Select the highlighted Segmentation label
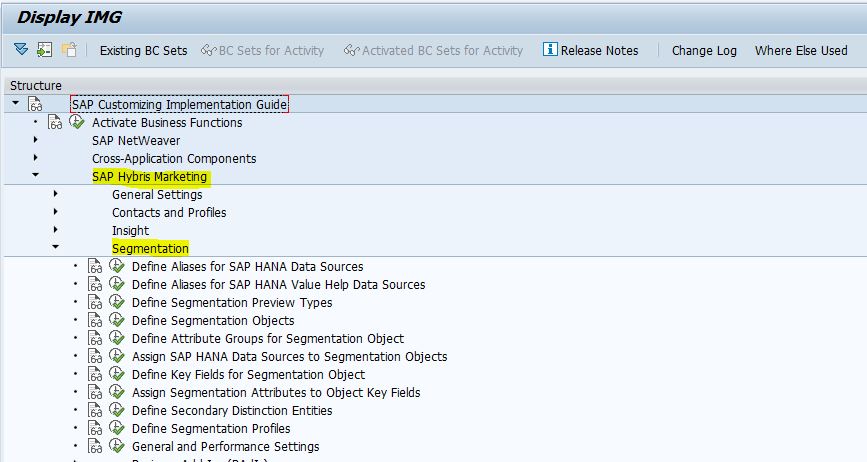The height and width of the screenshot is (462, 867). point(150,248)
